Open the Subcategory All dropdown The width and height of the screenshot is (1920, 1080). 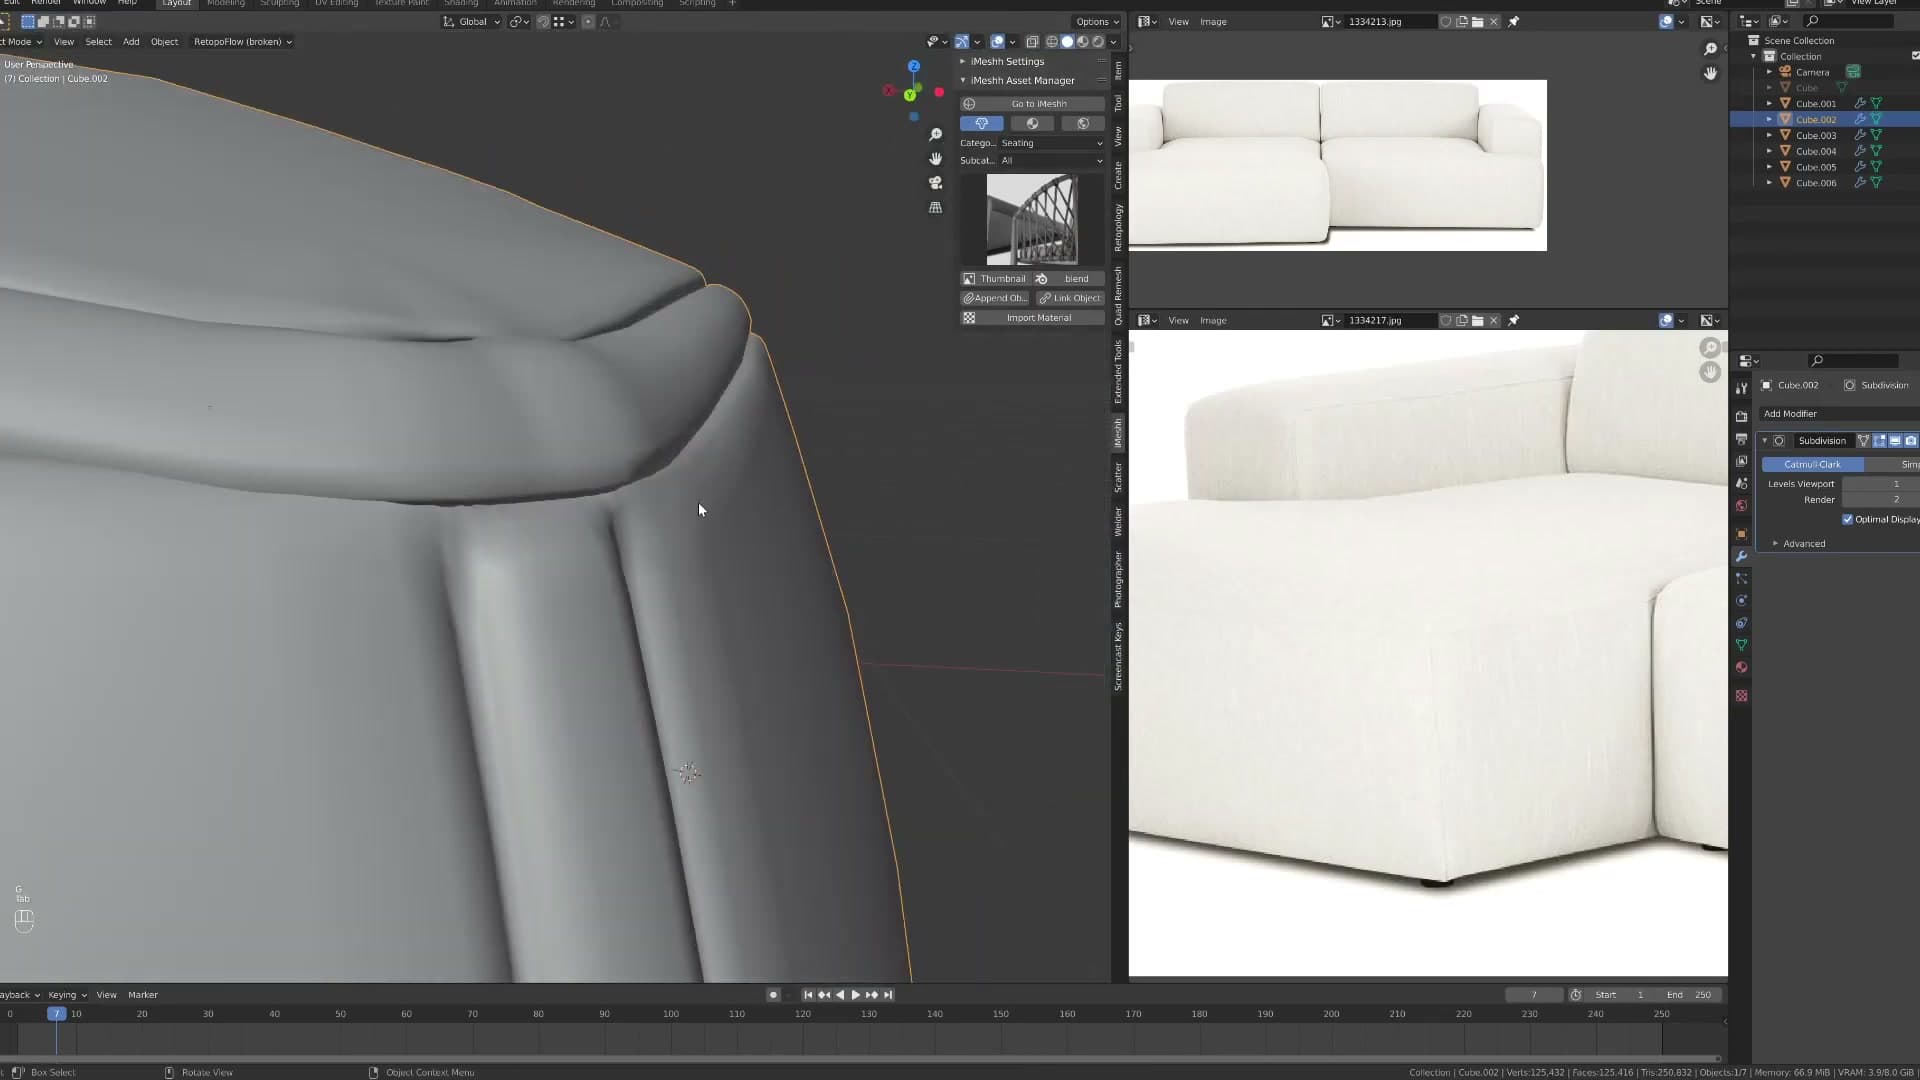click(x=1052, y=161)
